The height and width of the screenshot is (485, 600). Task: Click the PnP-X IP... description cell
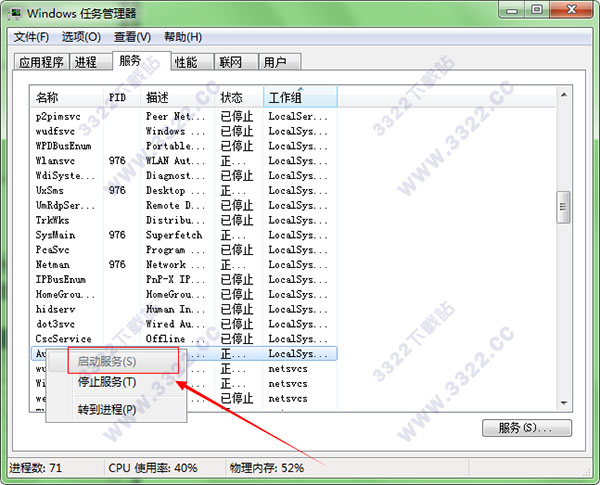(x=175, y=279)
